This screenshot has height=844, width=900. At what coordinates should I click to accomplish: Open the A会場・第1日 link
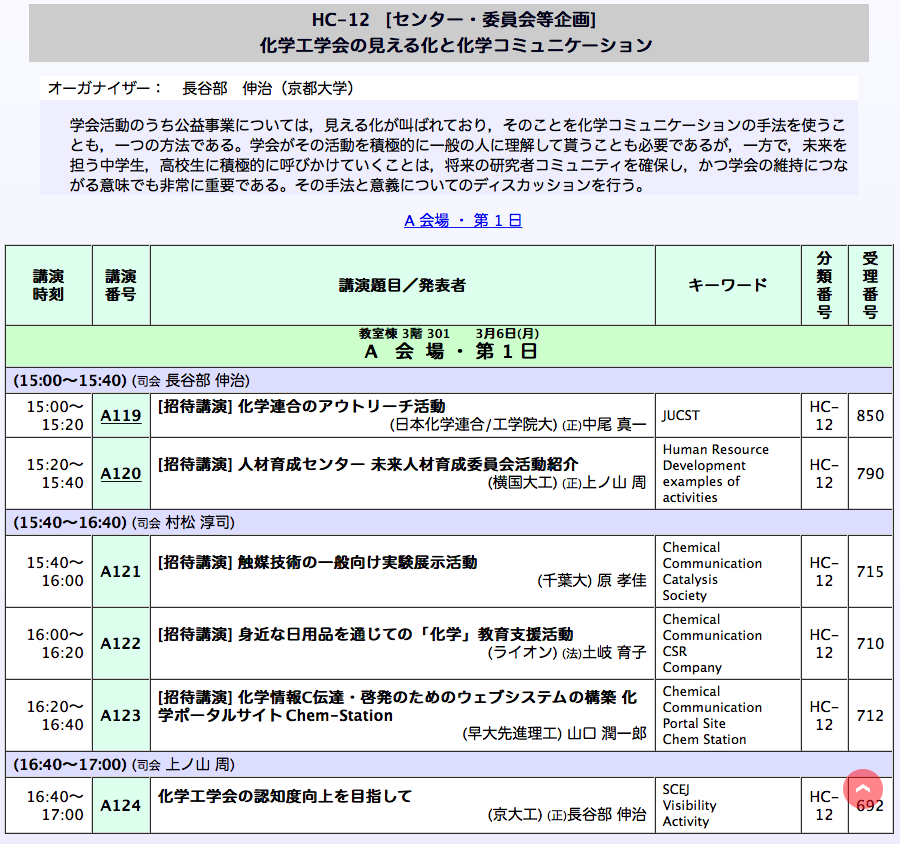coord(462,220)
